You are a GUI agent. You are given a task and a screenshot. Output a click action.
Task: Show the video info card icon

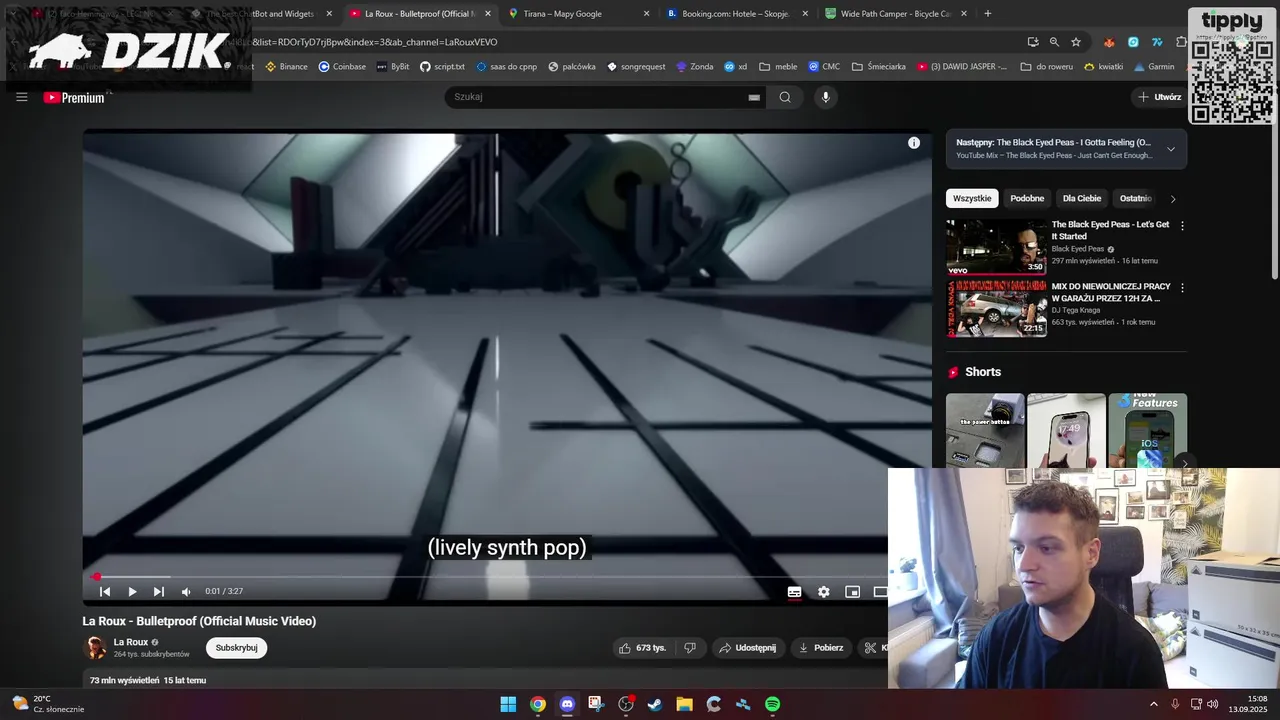click(x=914, y=143)
